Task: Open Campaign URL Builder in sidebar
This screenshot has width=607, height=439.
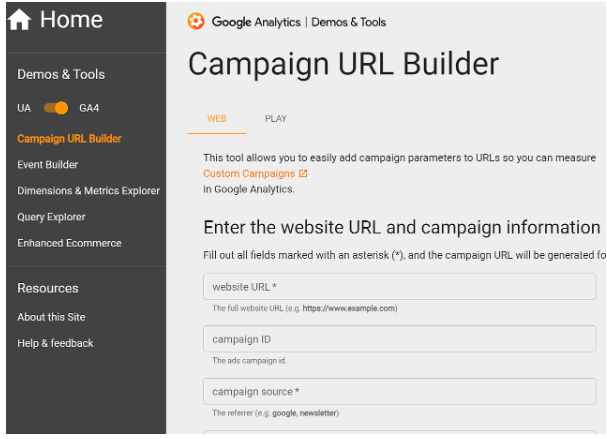Action: (69, 139)
